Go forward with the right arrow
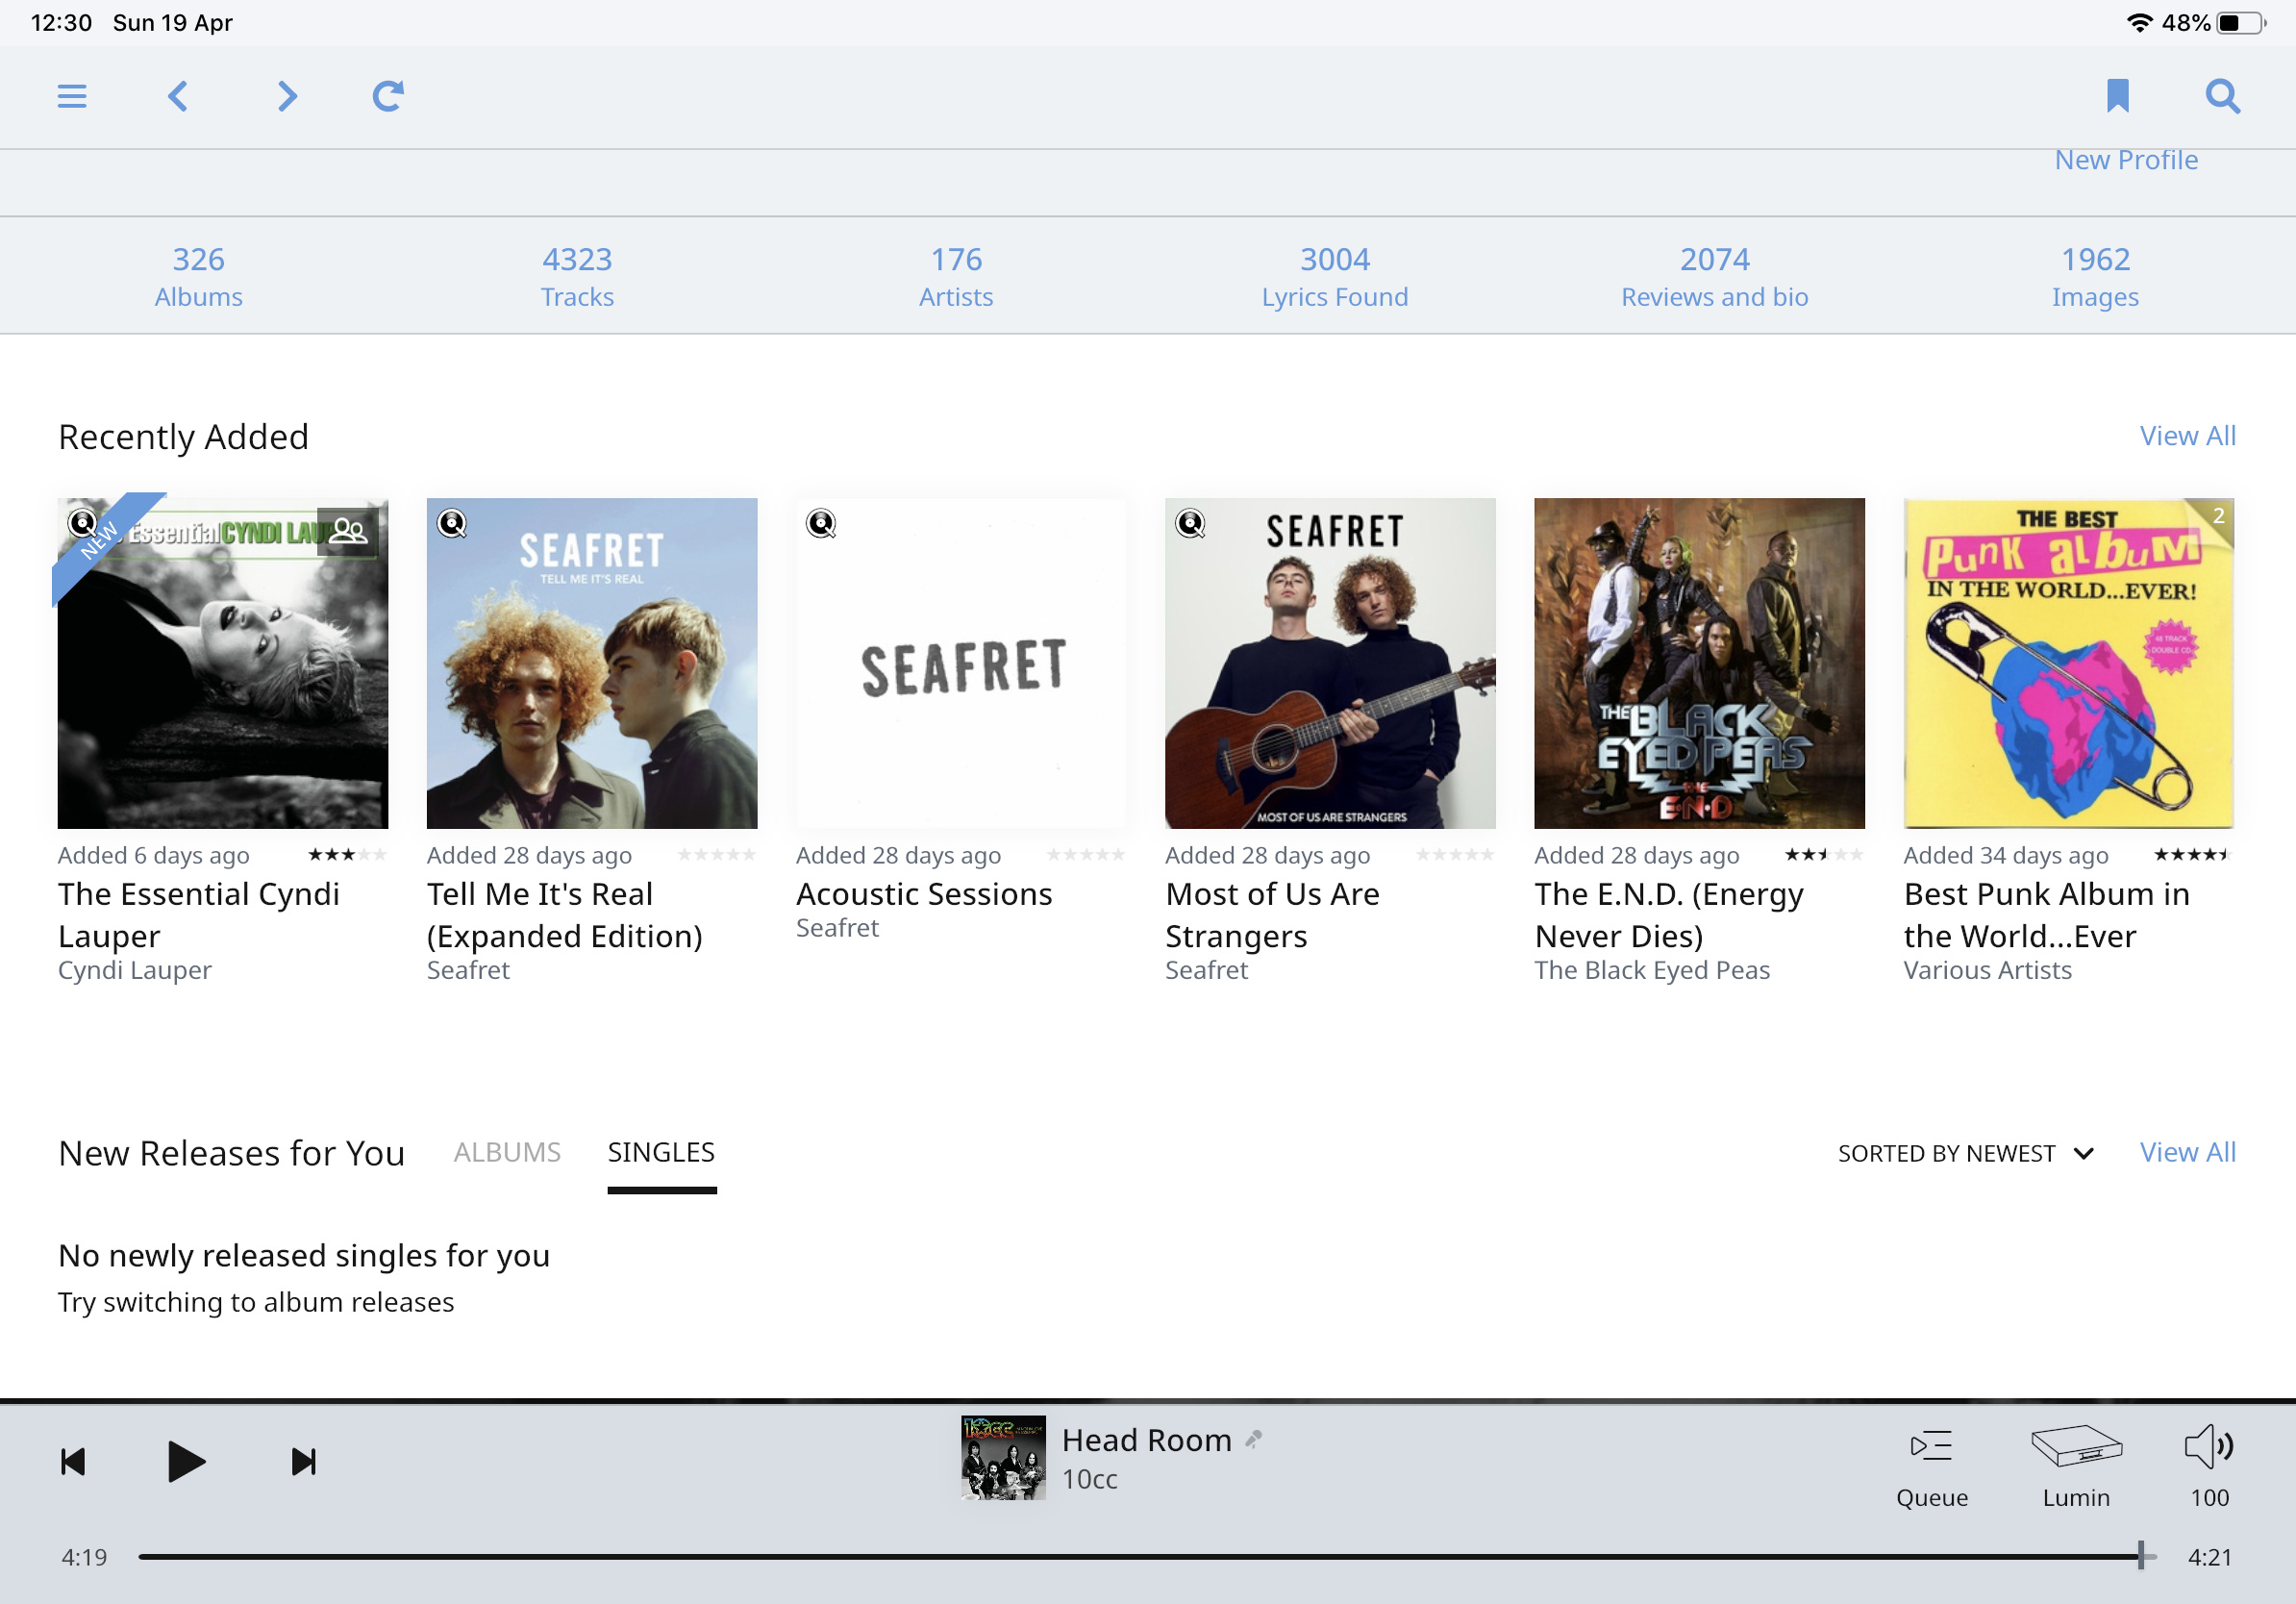This screenshot has width=2296, height=1604. coord(287,96)
